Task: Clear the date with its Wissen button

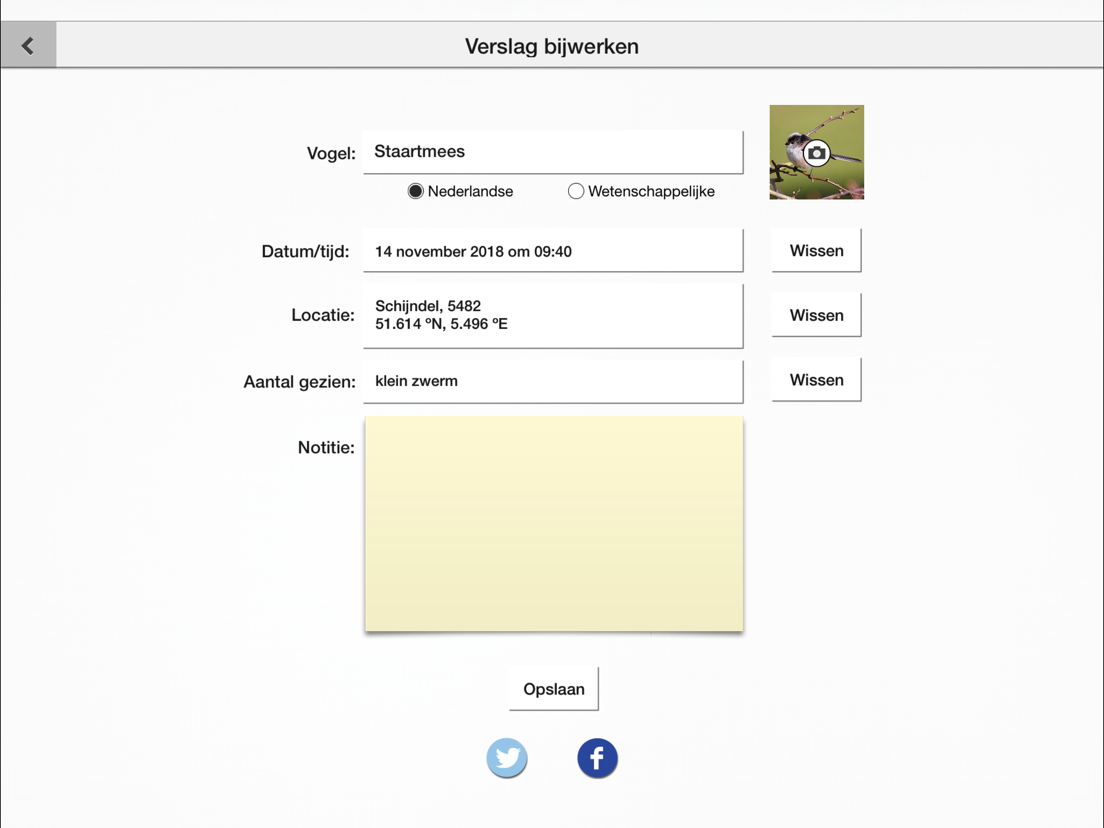Action: (816, 251)
